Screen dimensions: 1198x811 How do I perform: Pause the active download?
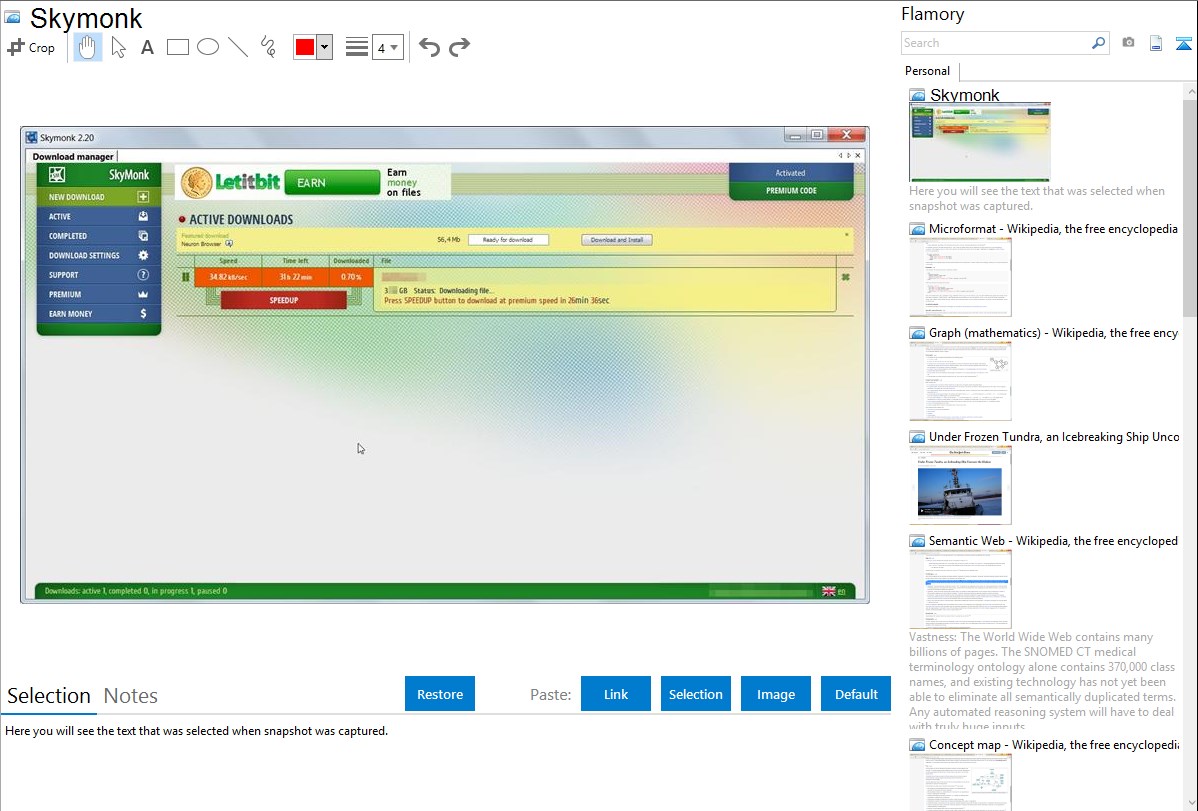click(186, 277)
